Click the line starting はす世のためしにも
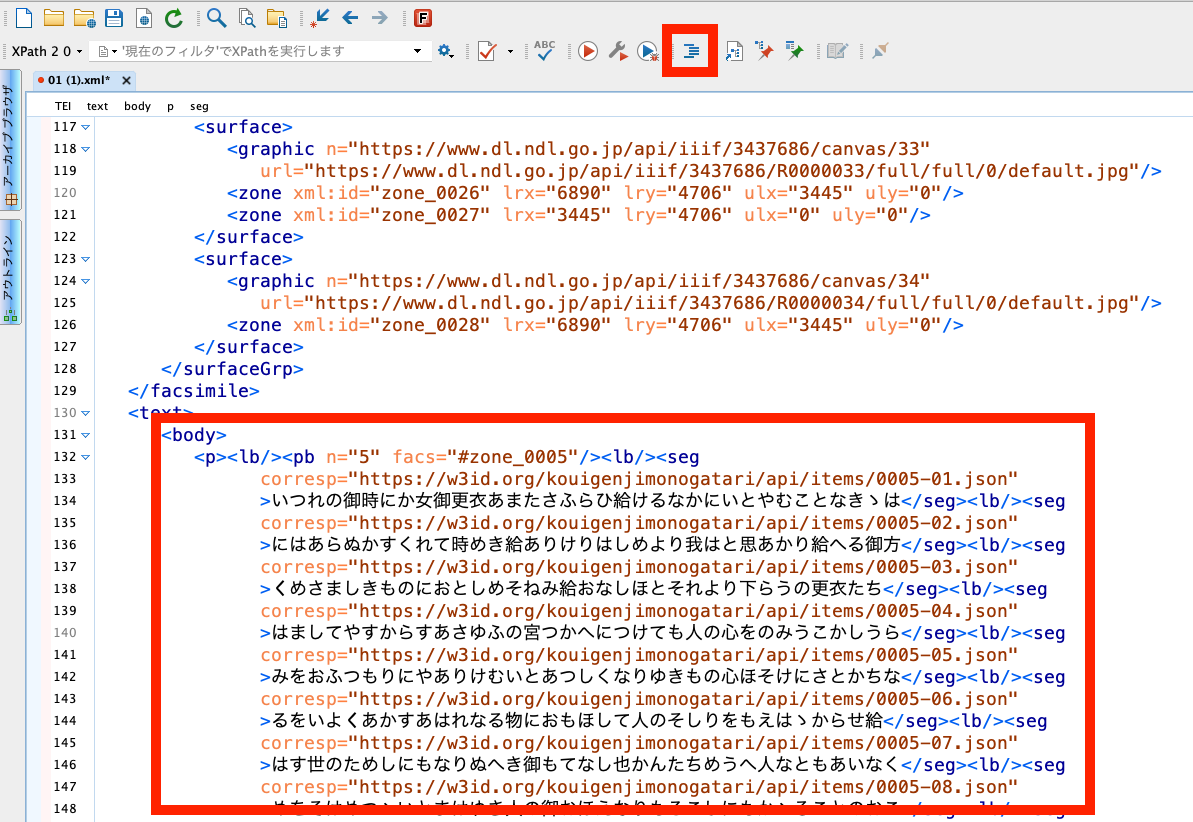1193x822 pixels. click(x=662, y=766)
